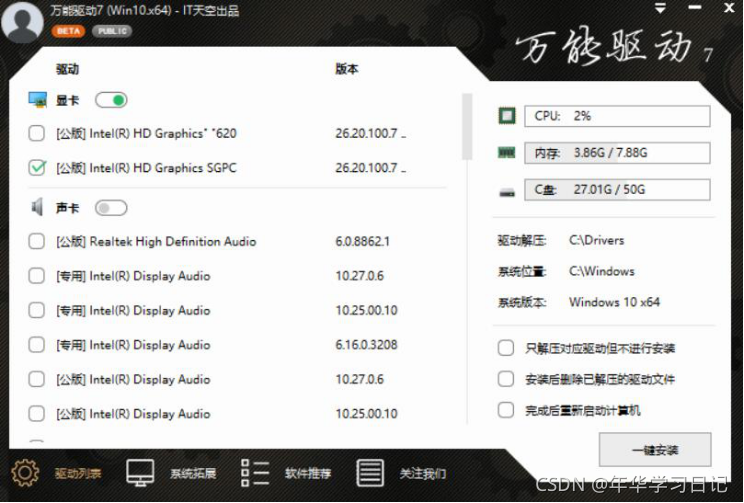This screenshot has width=744, height=503.
Task: Uncheck Intel(R) HD Graphics SGPC driver
Action: click(37, 168)
